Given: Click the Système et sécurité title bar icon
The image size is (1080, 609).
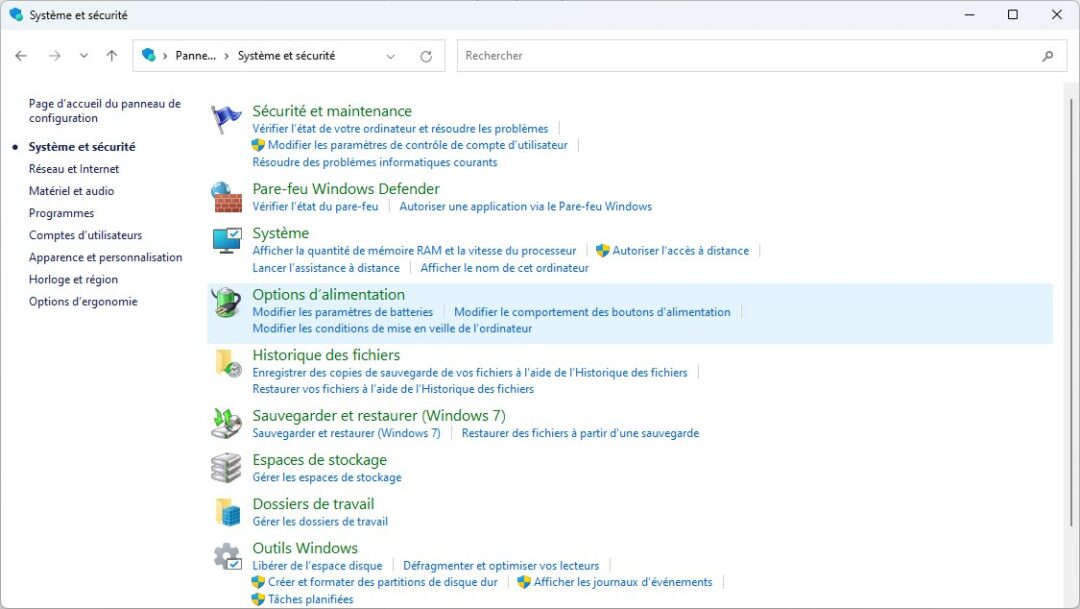Looking at the screenshot, I should [16, 14].
